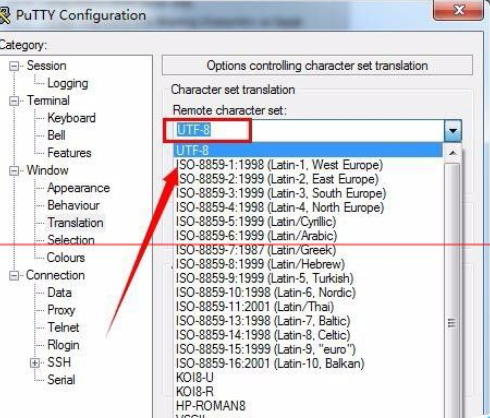Click the dropdown list scrollbar thumb
The height and width of the screenshot is (418, 490).
452,290
